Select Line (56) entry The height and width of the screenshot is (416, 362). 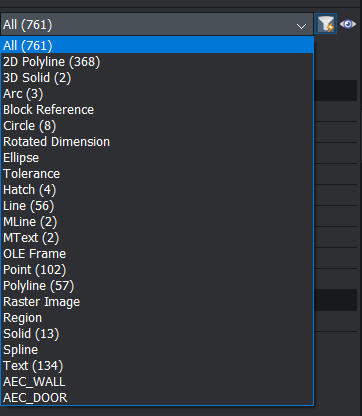pyautogui.click(x=157, y=206)
